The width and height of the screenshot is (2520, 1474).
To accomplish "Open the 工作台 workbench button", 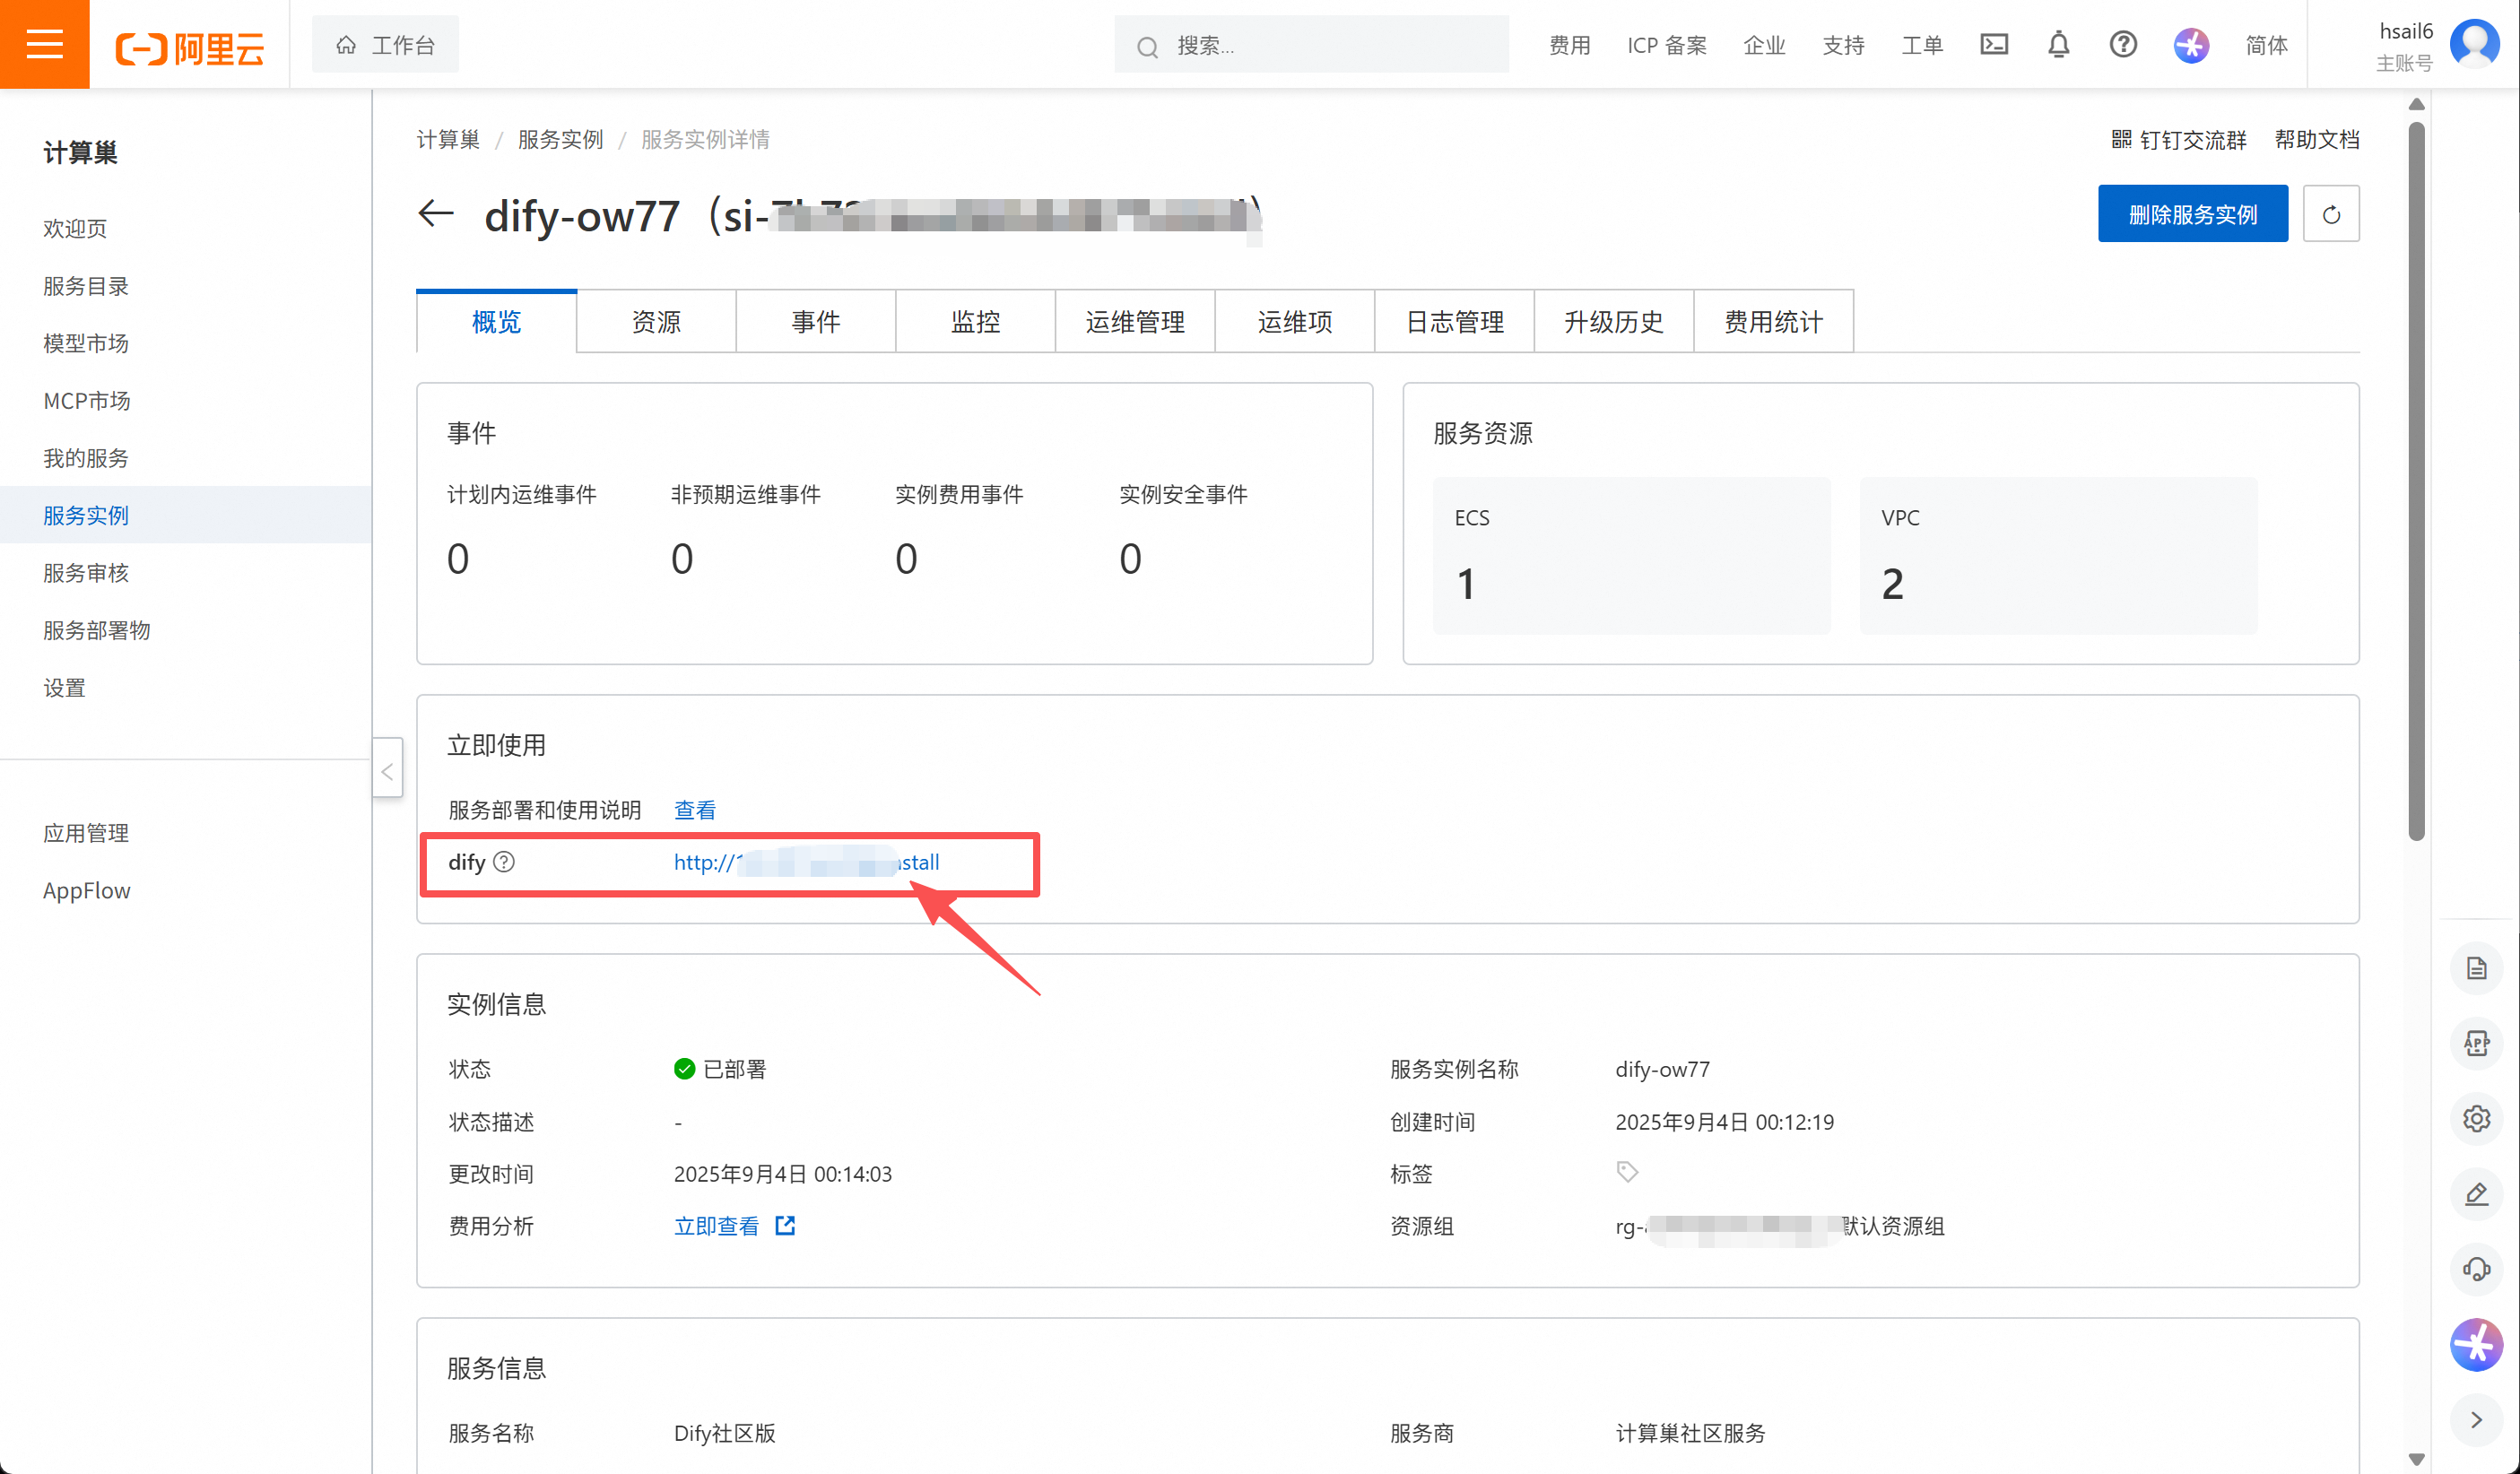I will coord(385,45).
